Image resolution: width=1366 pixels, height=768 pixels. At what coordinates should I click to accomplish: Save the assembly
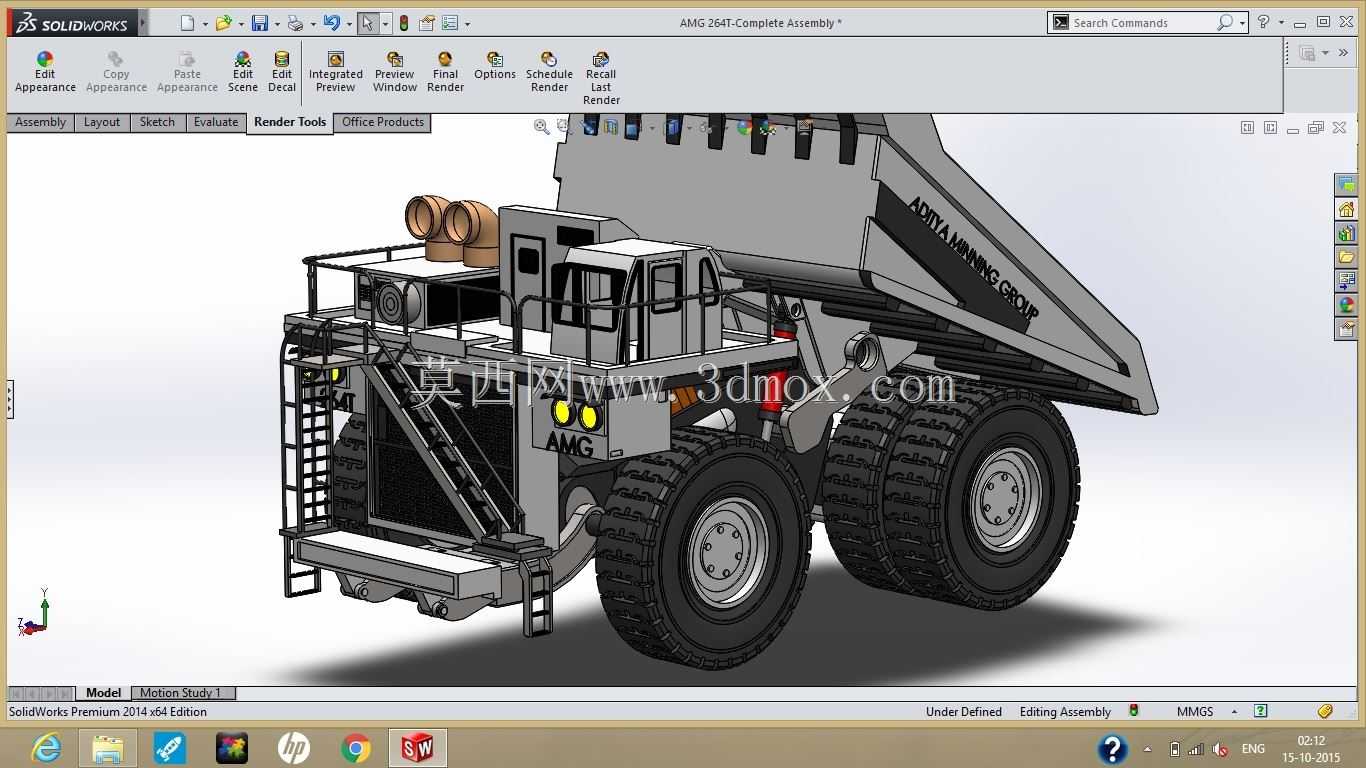259,23
